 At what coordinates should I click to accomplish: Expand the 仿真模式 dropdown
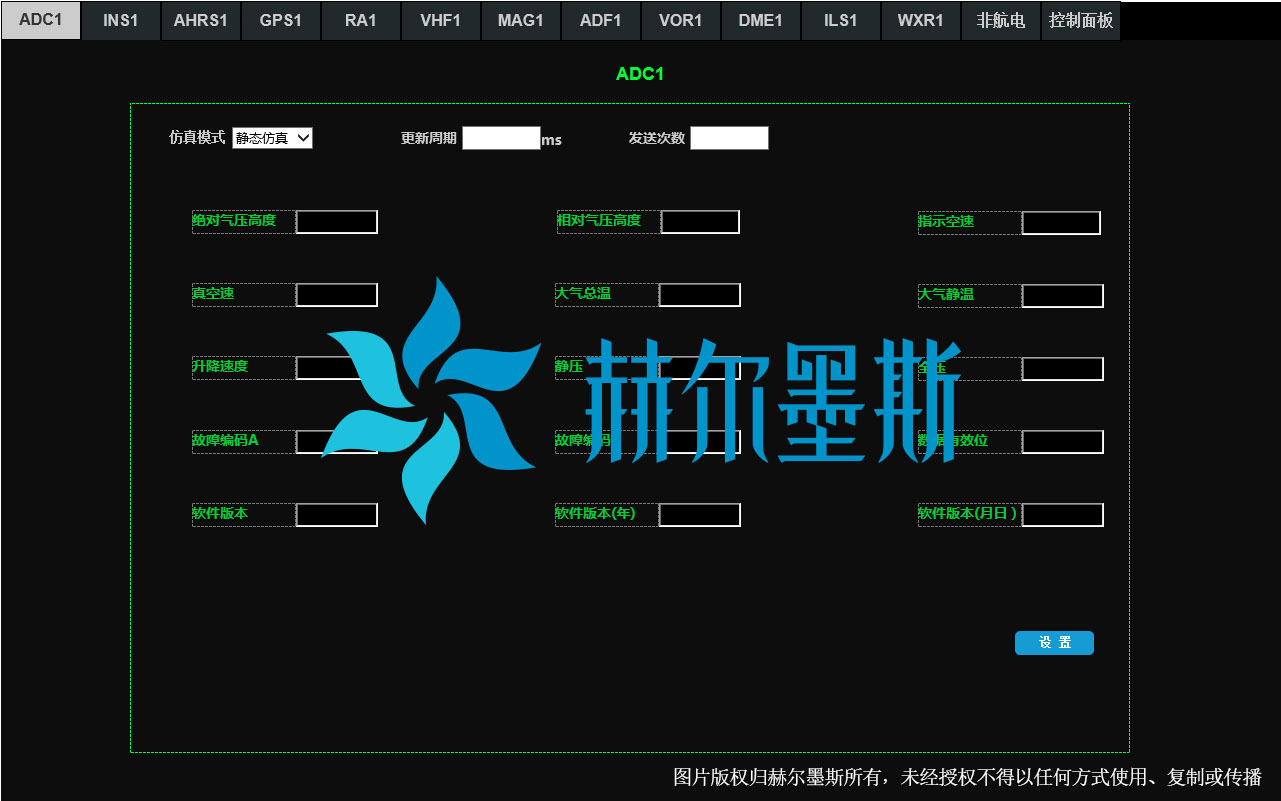[x=272, y=138]
